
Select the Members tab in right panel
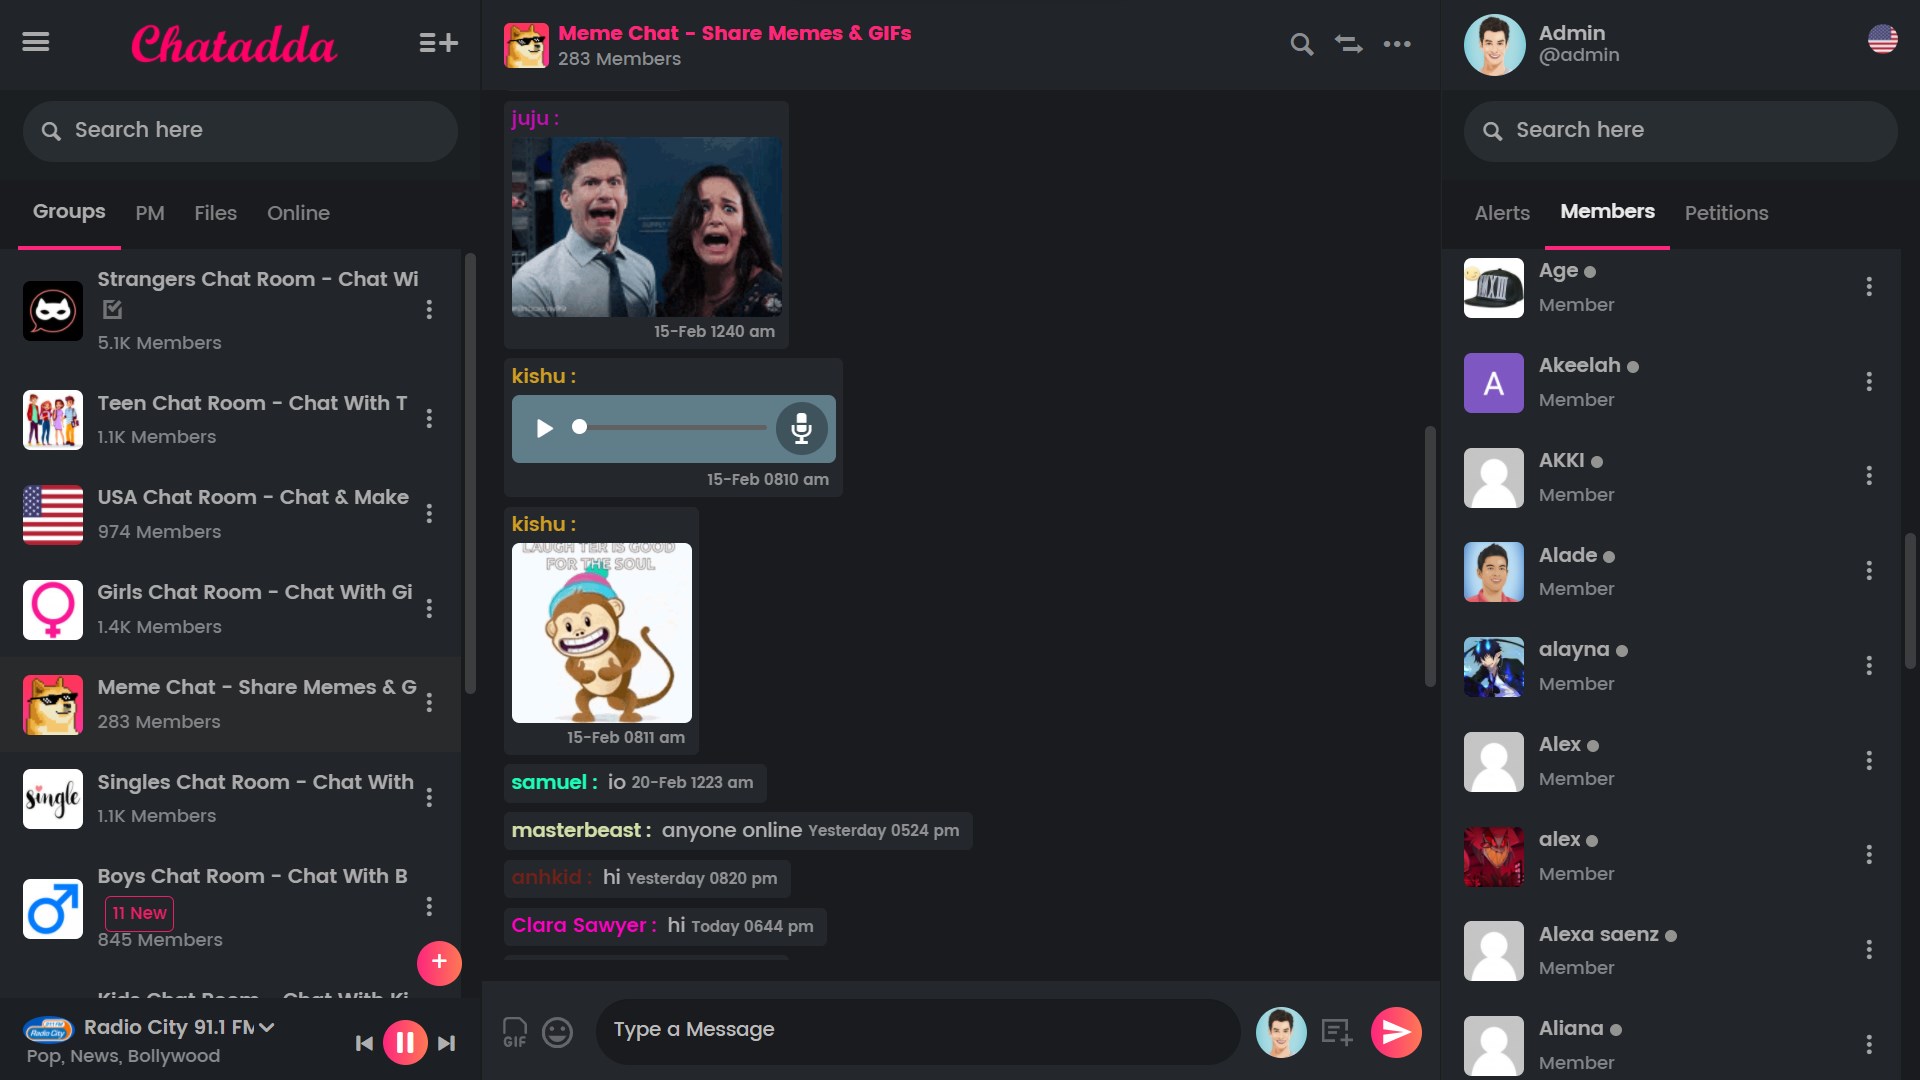(x=1607, y=212)
